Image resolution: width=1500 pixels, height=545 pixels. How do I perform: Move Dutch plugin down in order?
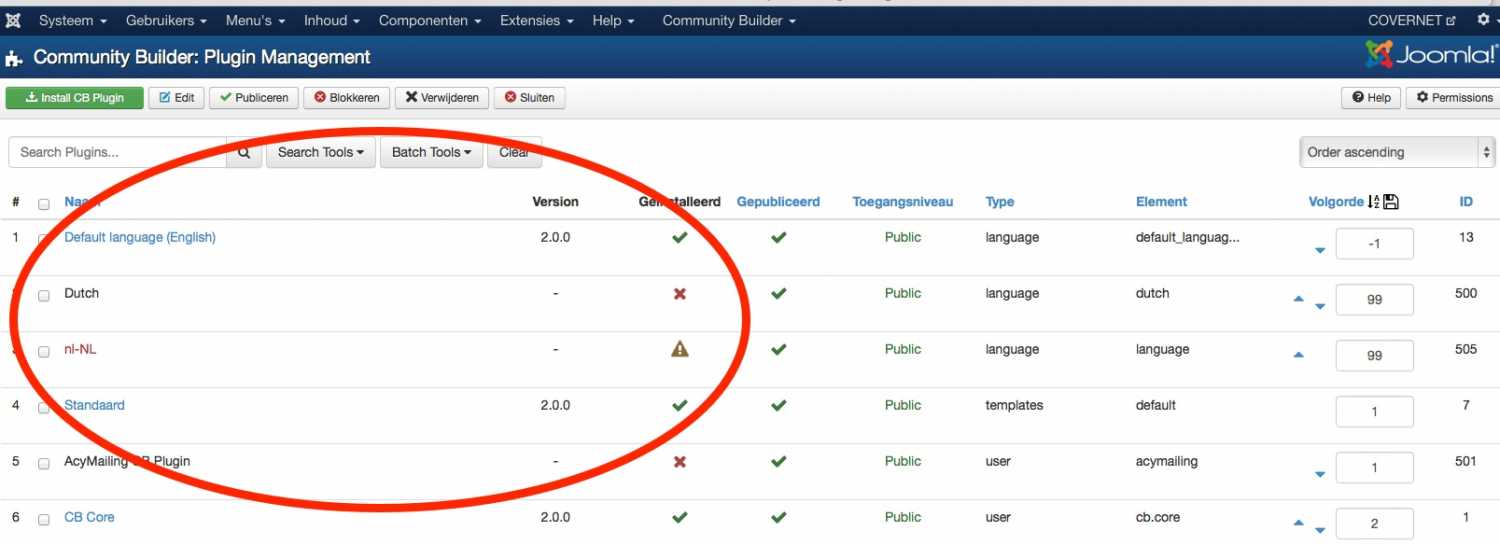[x=1320, y=306]
